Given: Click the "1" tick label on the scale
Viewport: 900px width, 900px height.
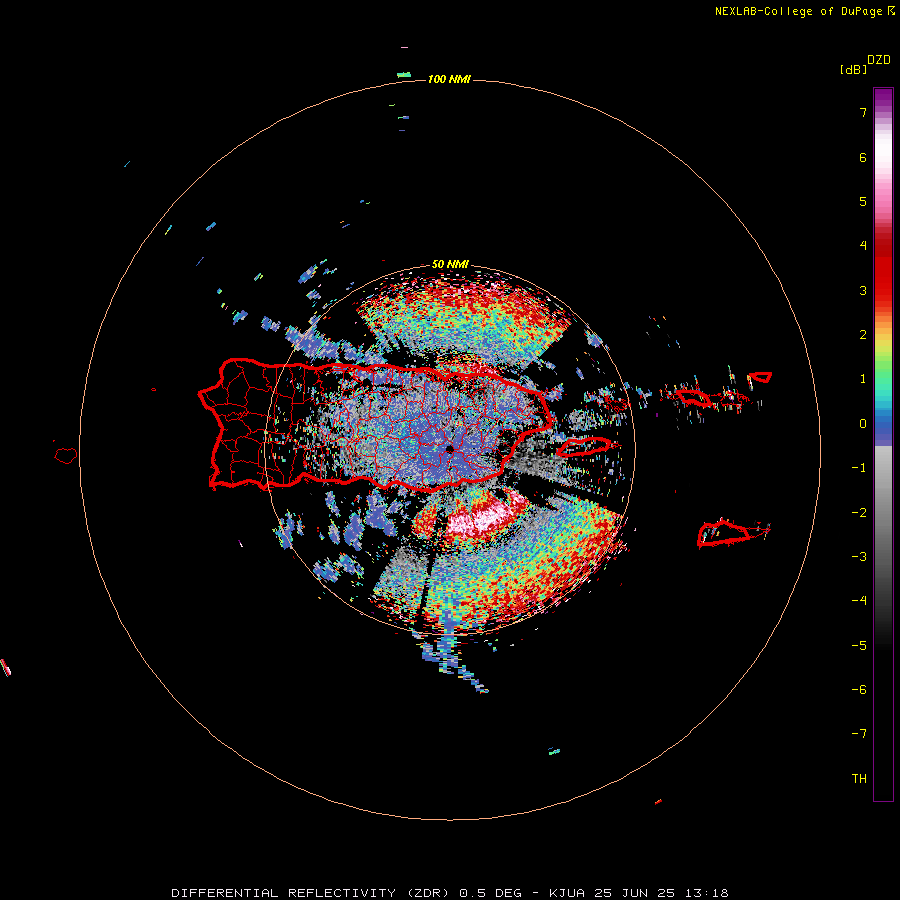Looking at the screenshot, I should point(863,379).
